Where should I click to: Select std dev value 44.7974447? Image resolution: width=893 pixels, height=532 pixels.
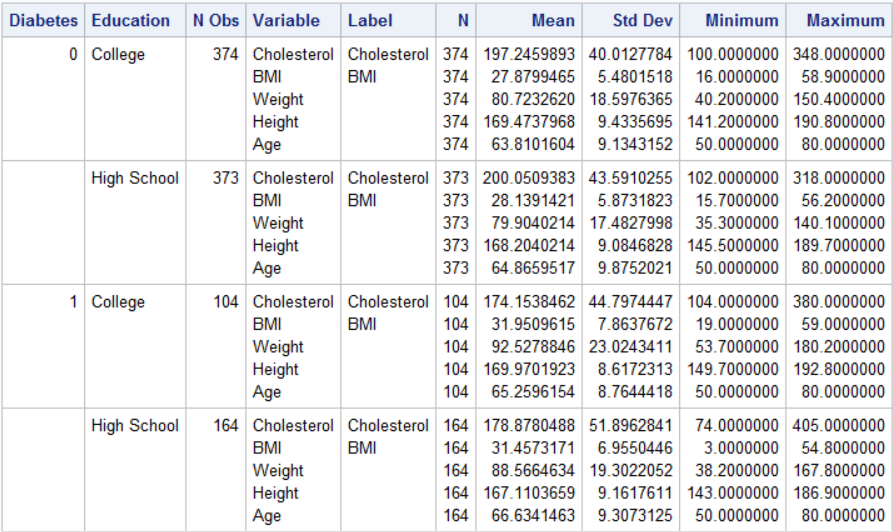tap(630, 302)
